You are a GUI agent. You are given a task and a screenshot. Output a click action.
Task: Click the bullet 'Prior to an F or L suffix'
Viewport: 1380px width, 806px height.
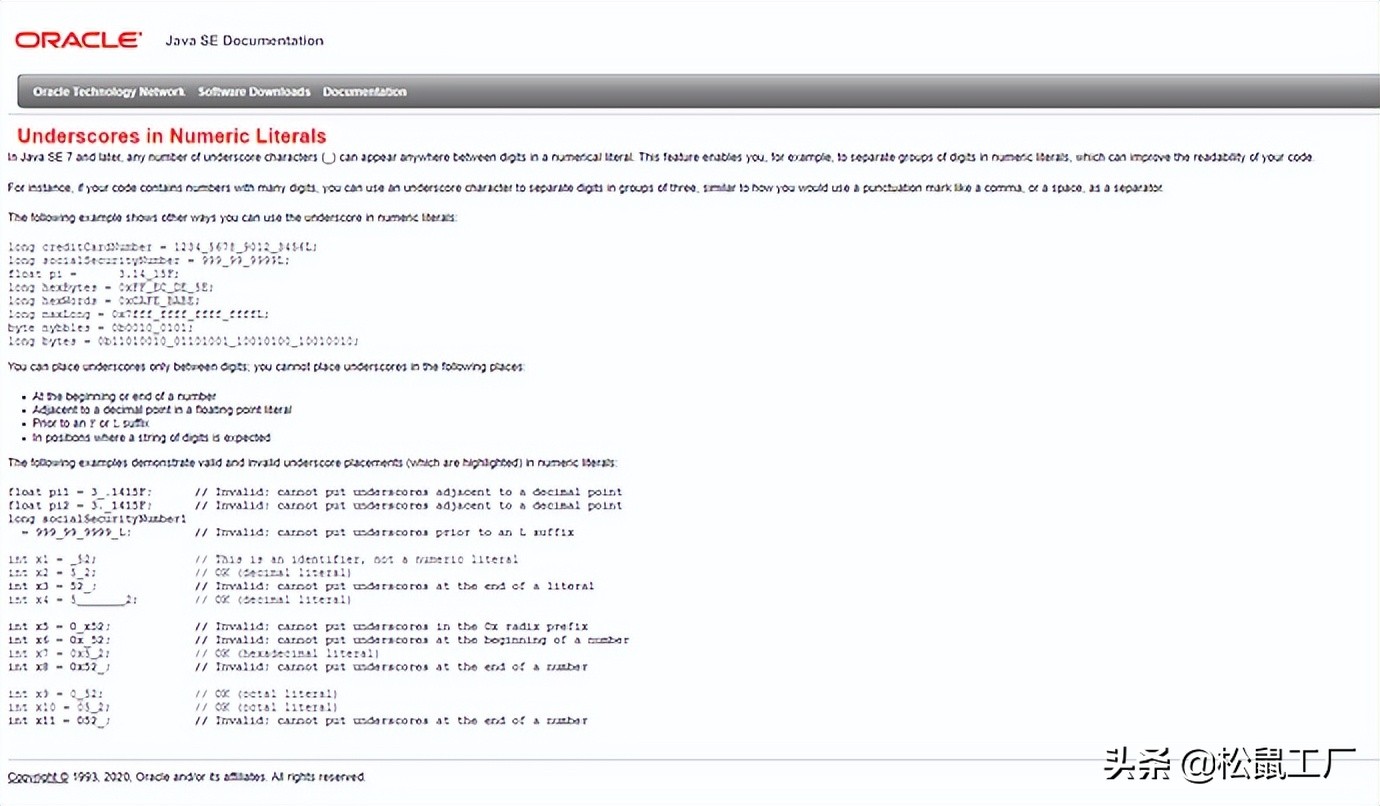coord(90,423)
